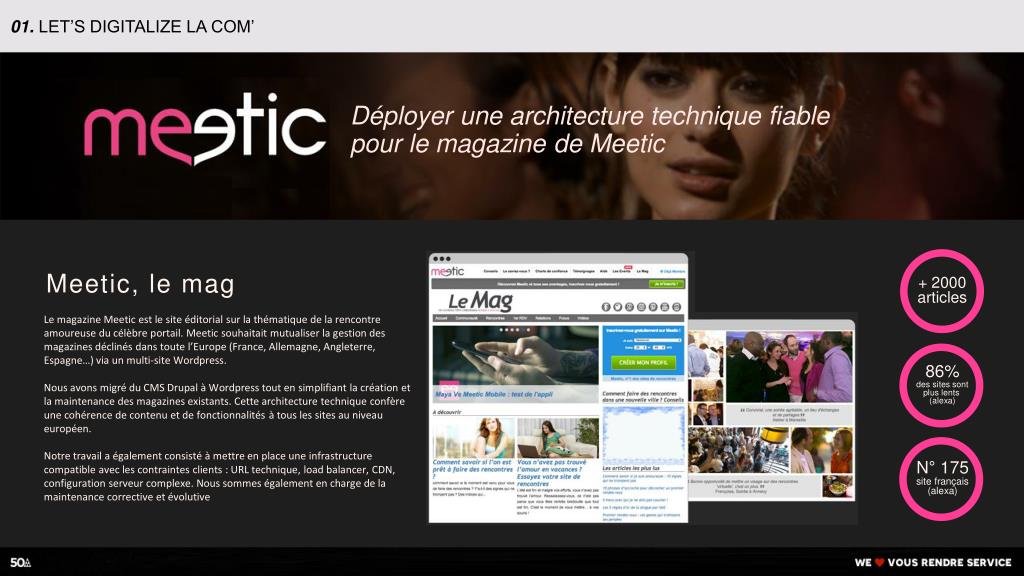Click the Facebook icon beside Le Mag logo
The height and width of the screenshot is (576, 1024).
(606, 307)
